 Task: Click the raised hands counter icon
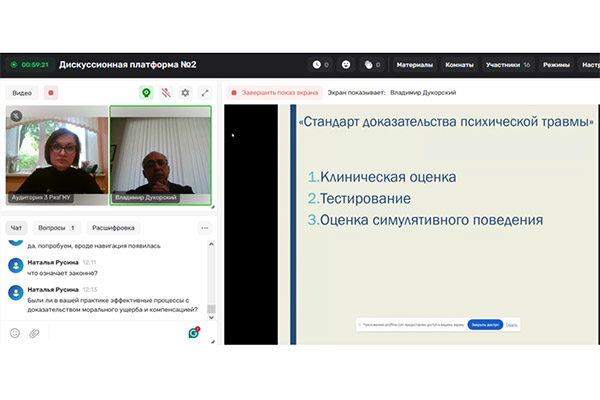pyautogui.click(x=371, y=65)
